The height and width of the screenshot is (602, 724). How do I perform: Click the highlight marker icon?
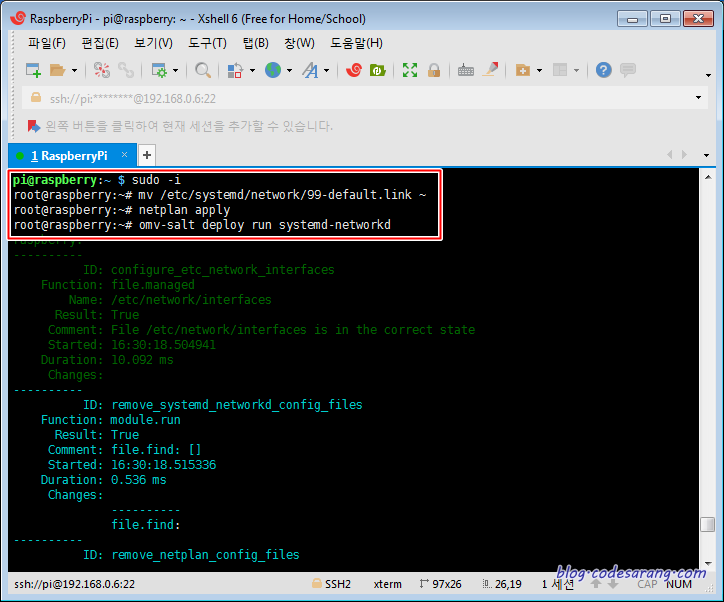pos(490,70)
